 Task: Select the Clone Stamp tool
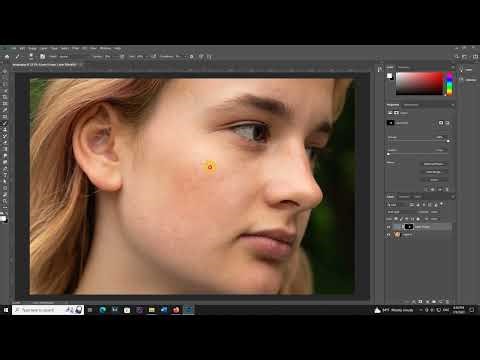point(5,129)
